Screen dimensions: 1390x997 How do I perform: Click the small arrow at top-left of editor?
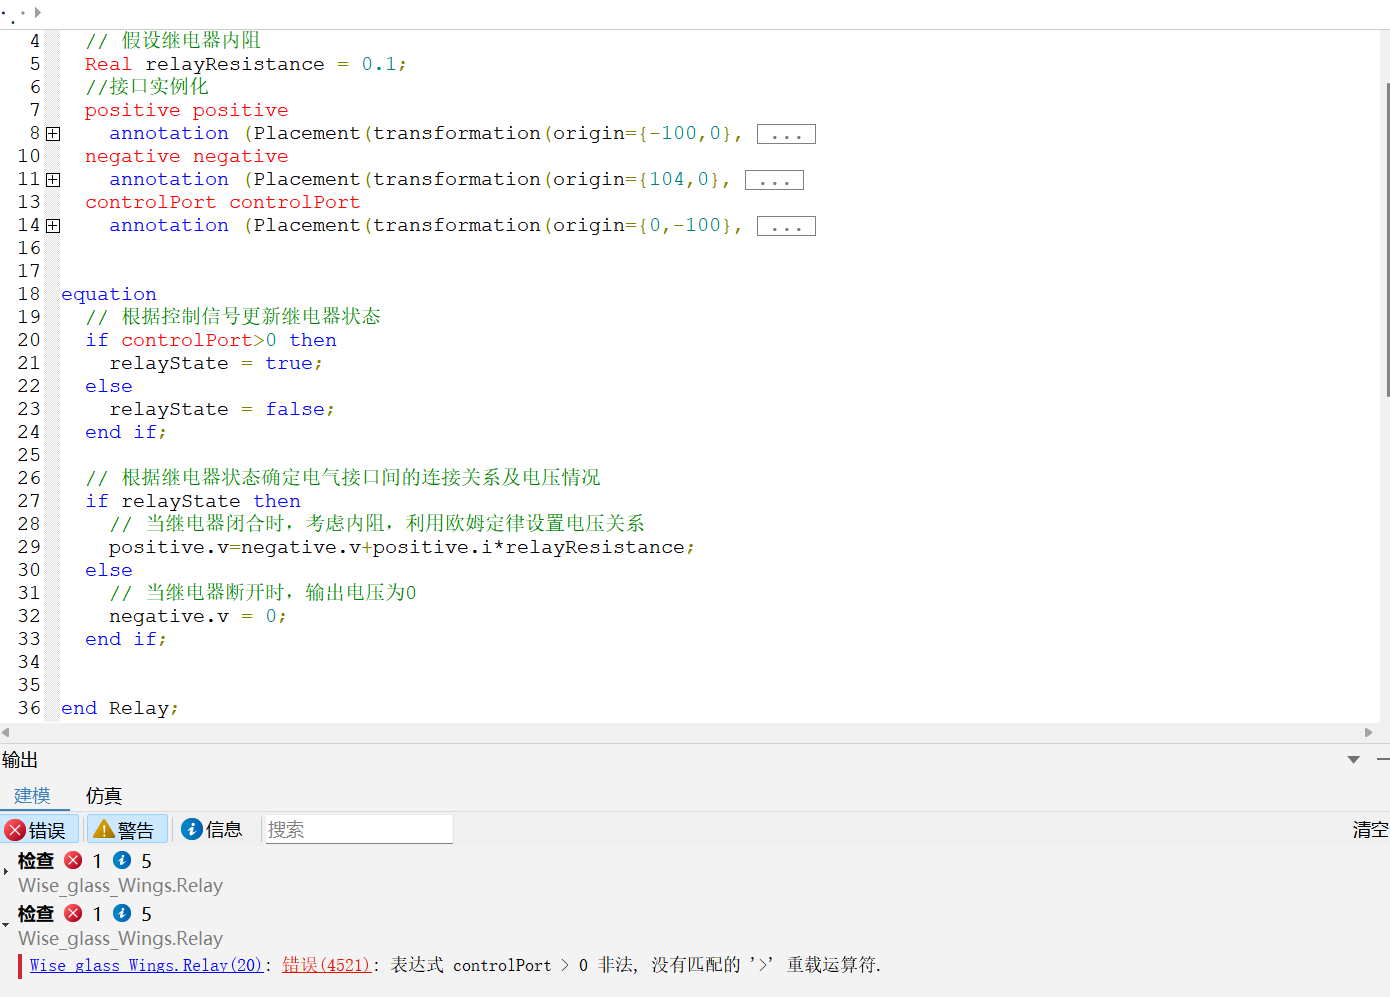(38, 12)
